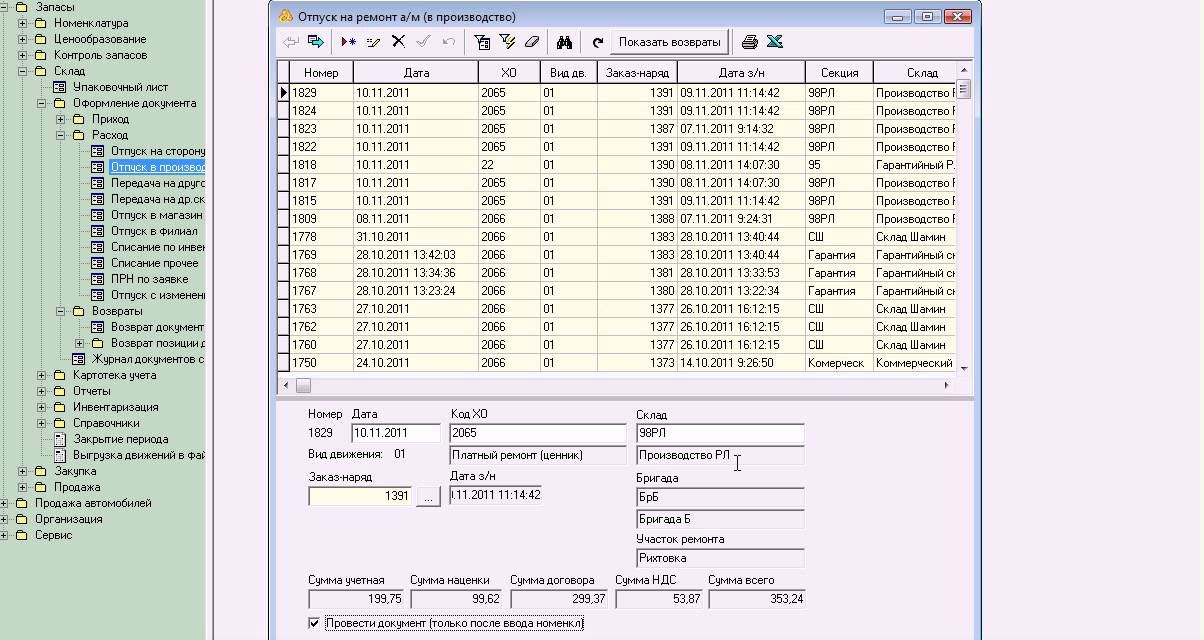Click the 'Дата' input field with 10.11.2011

pos(395,433)
